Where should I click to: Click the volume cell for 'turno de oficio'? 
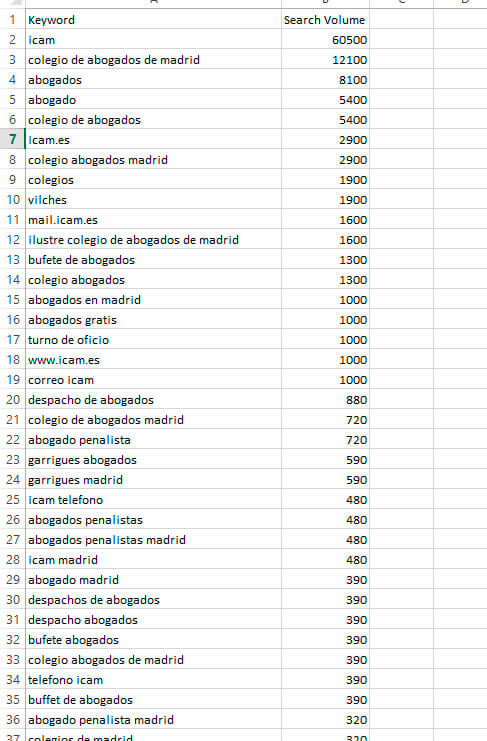pyautogui.click(x=325, y=340)
